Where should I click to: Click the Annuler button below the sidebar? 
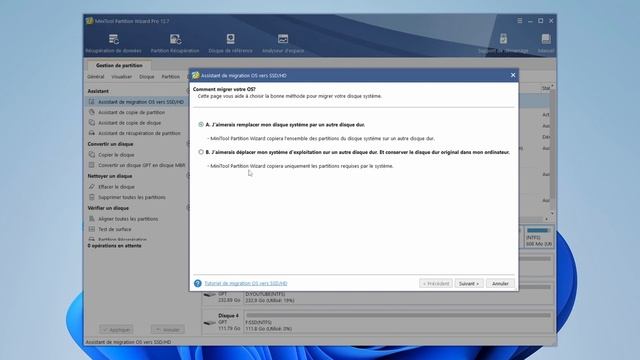(168, 329)
